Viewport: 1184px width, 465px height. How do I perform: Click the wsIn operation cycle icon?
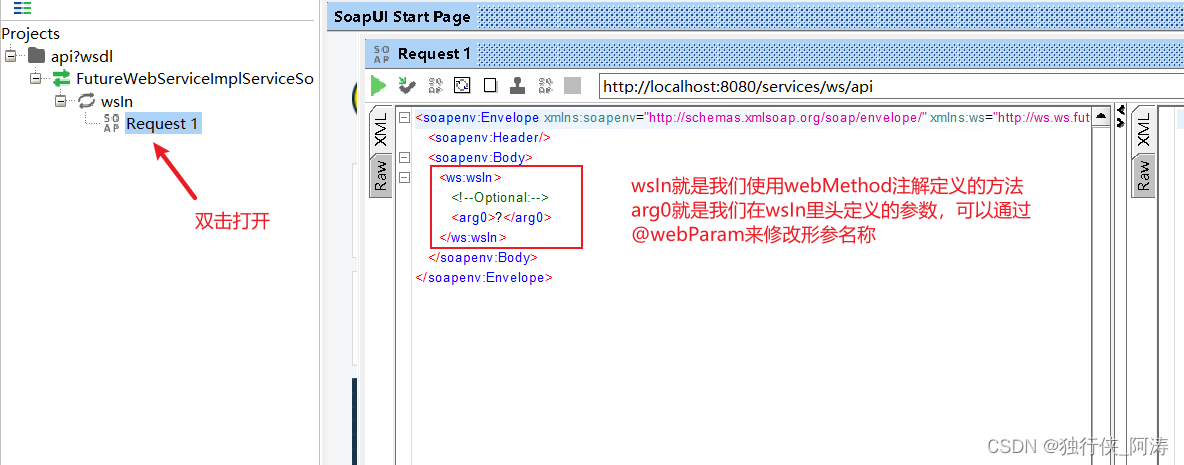tap(87, 101)
